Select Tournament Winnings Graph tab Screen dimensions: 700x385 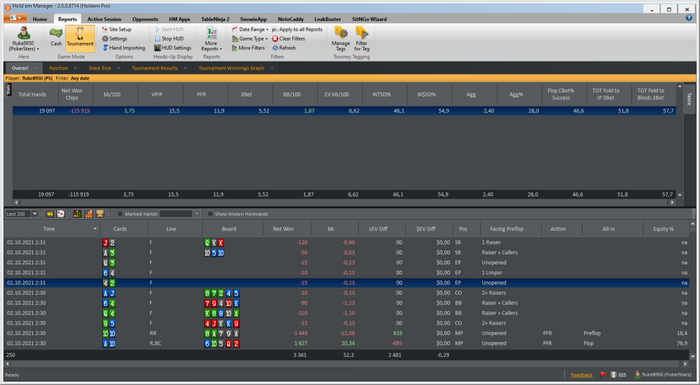click(231, 68)
